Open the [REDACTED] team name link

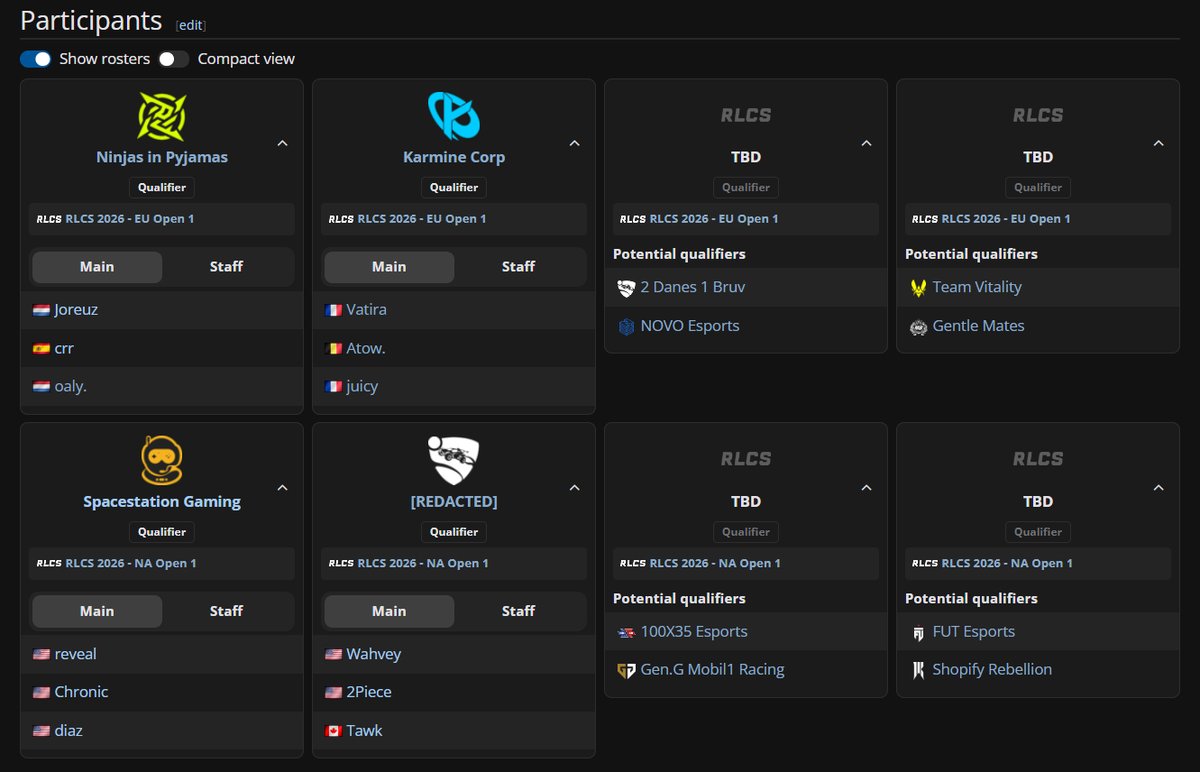(454, 501)
